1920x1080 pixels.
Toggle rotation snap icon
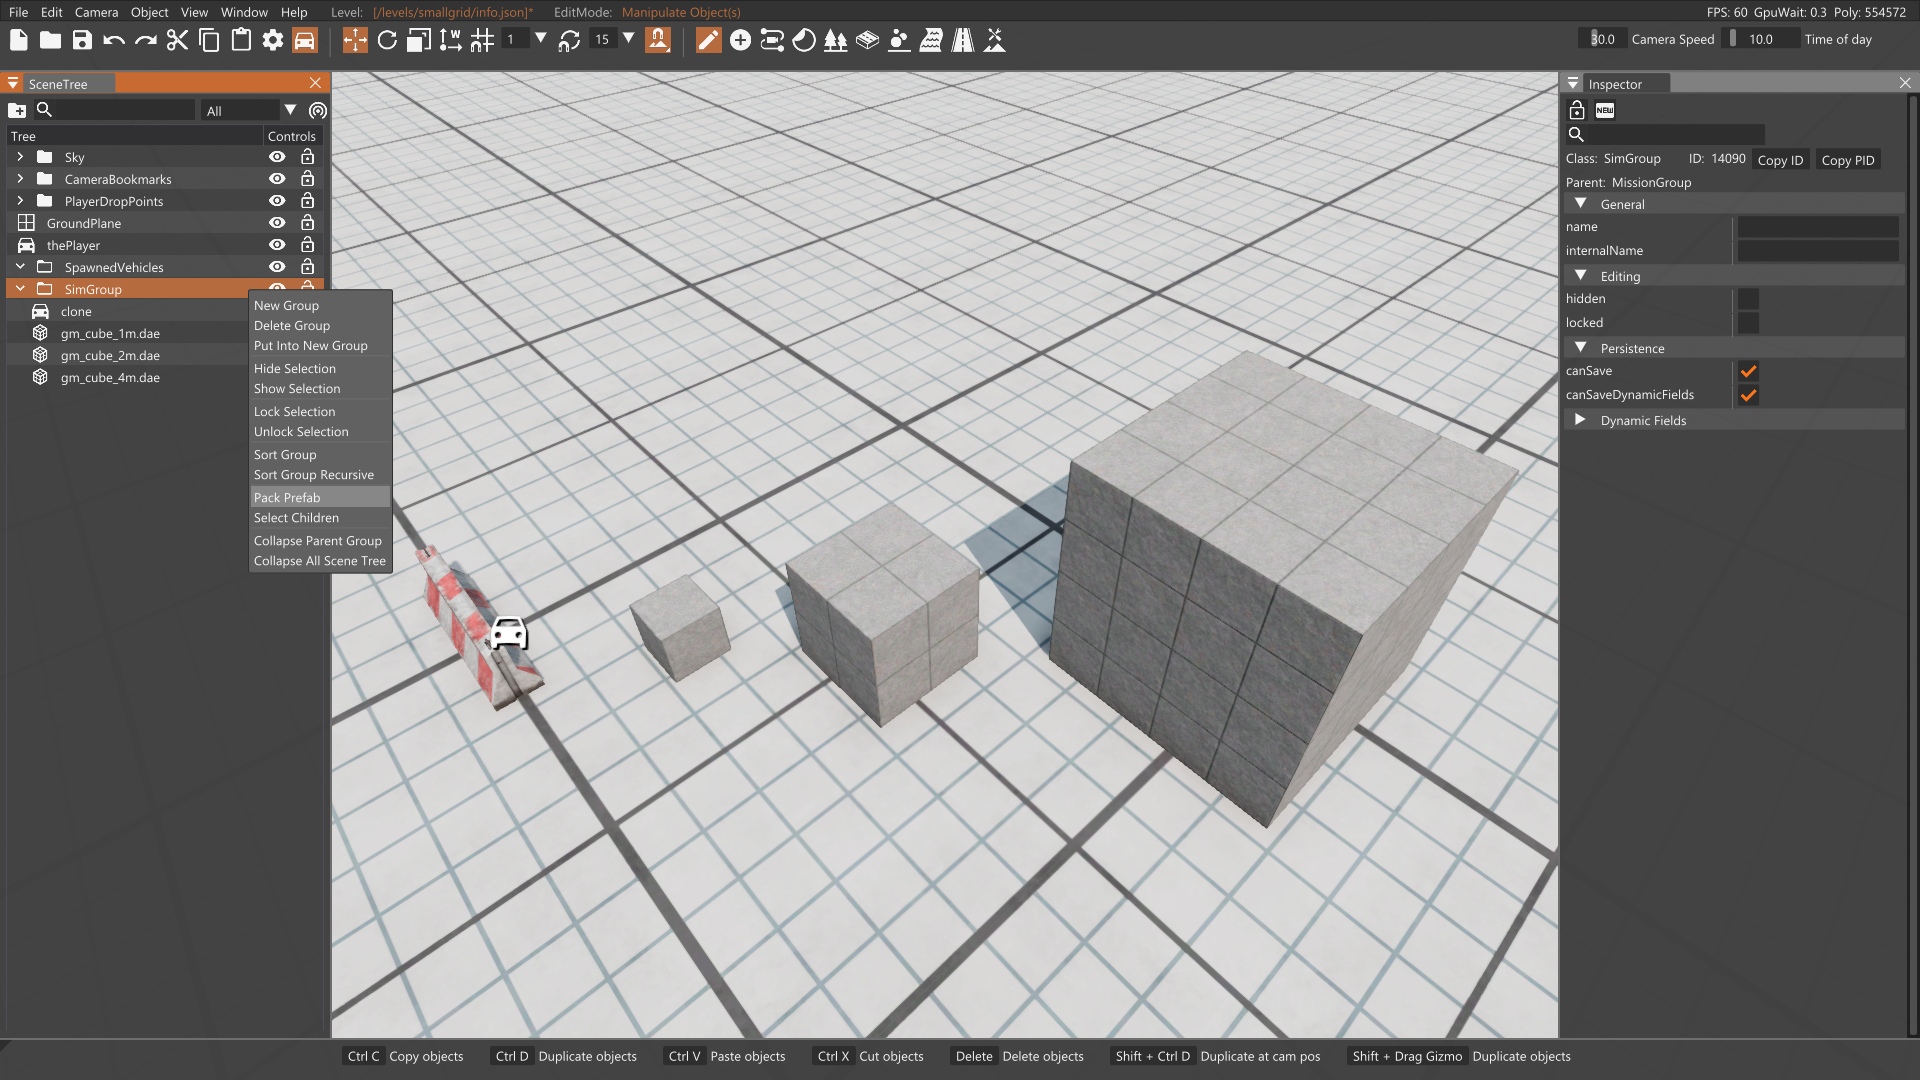pos(569,40)
